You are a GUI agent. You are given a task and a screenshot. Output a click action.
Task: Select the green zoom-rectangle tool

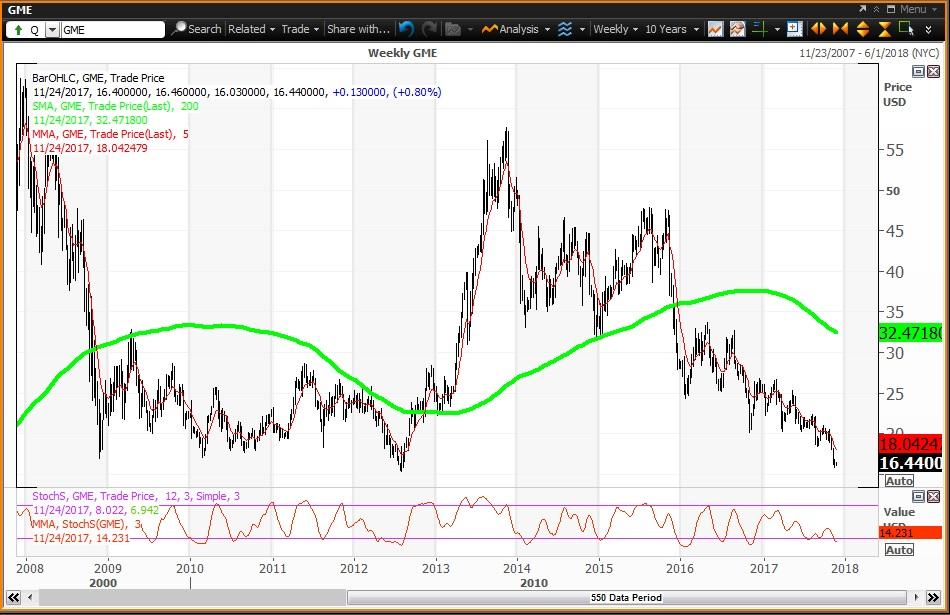(907, 29)
